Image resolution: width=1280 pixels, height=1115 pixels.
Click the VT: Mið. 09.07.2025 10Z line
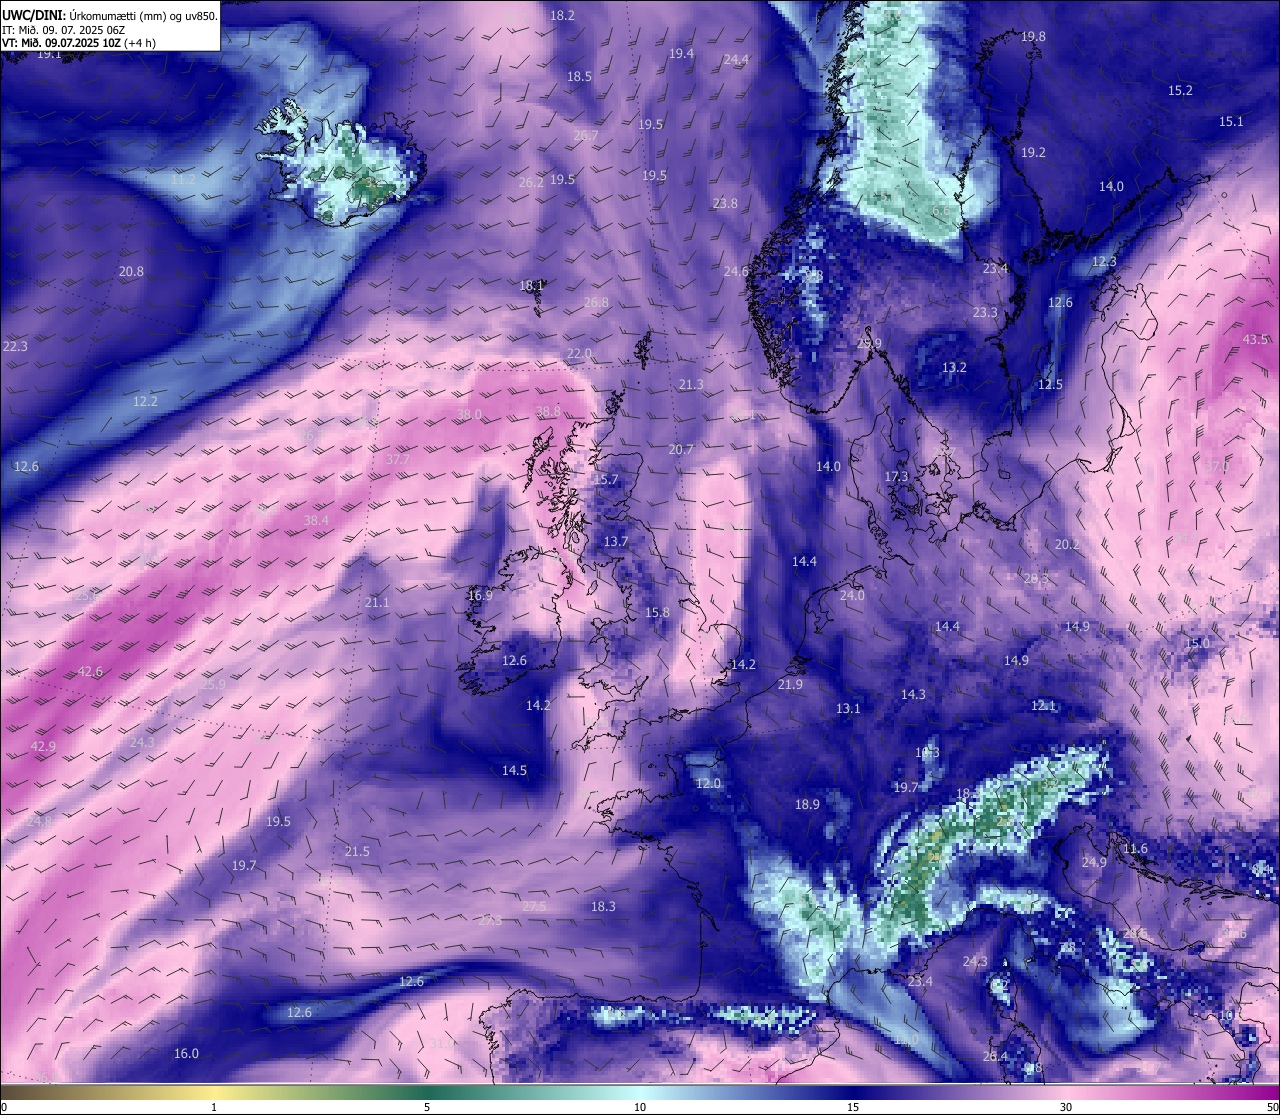tap(79, 43)
